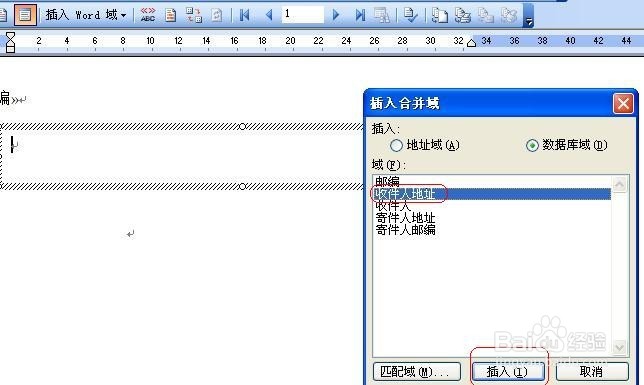Click the right indent marker on ruler
Image resolution: width=644 pixels, height=385 pixels.
point(472,43)
